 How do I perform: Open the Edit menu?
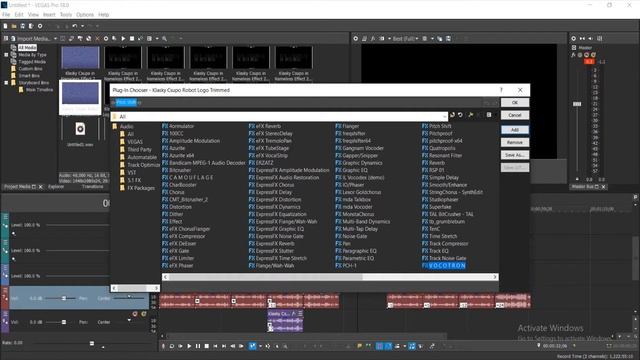(x=19, y=15)
